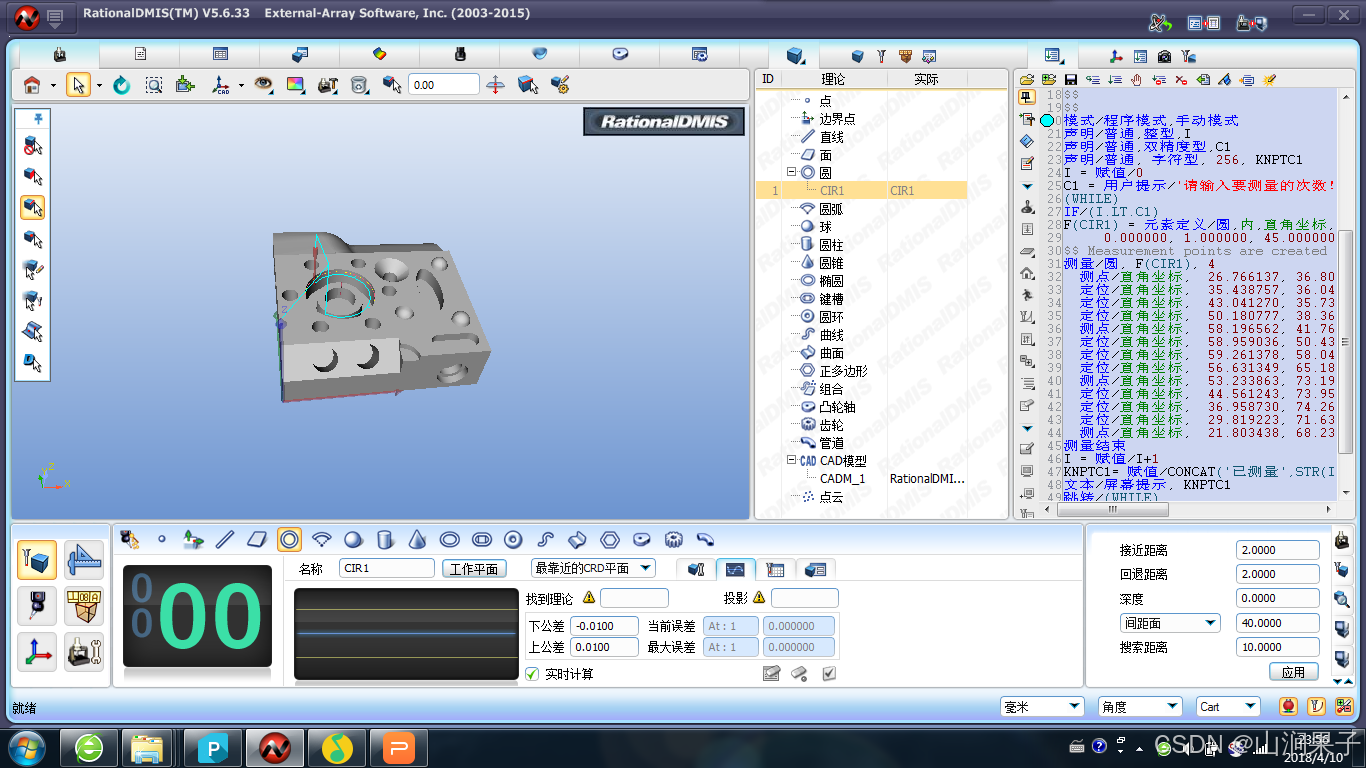Toggle the 实时计算 checkbox
The image size is (1366, 768).
532,674
